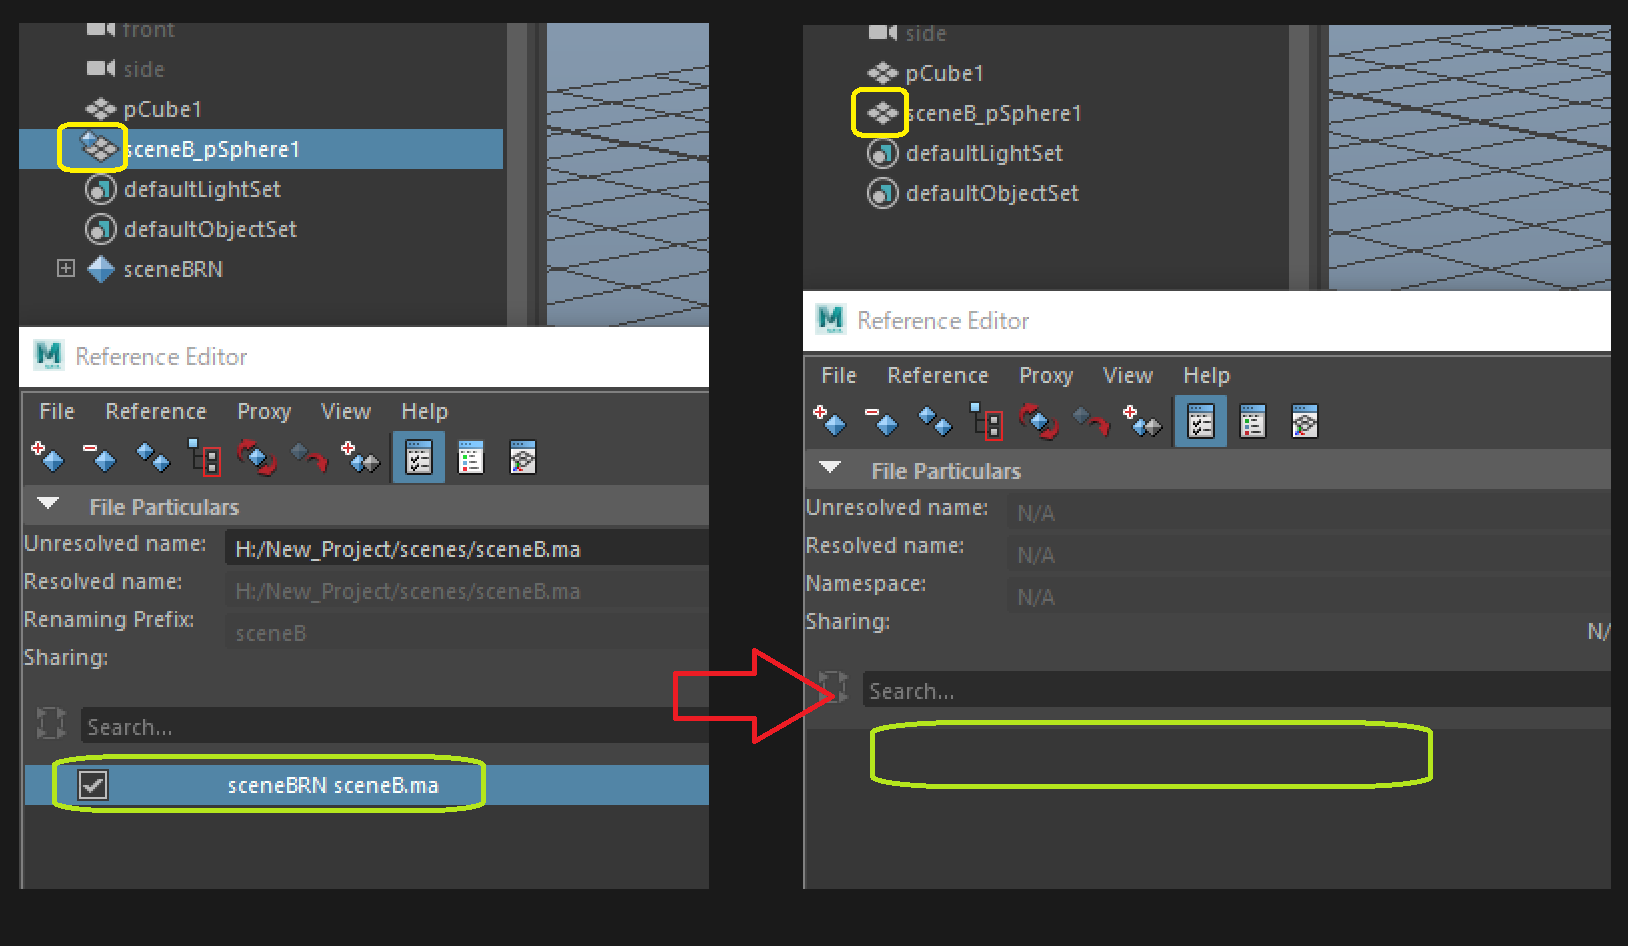Add a proxy using the plus proxy icon
1628x946 pixels.
pos(360,458)
